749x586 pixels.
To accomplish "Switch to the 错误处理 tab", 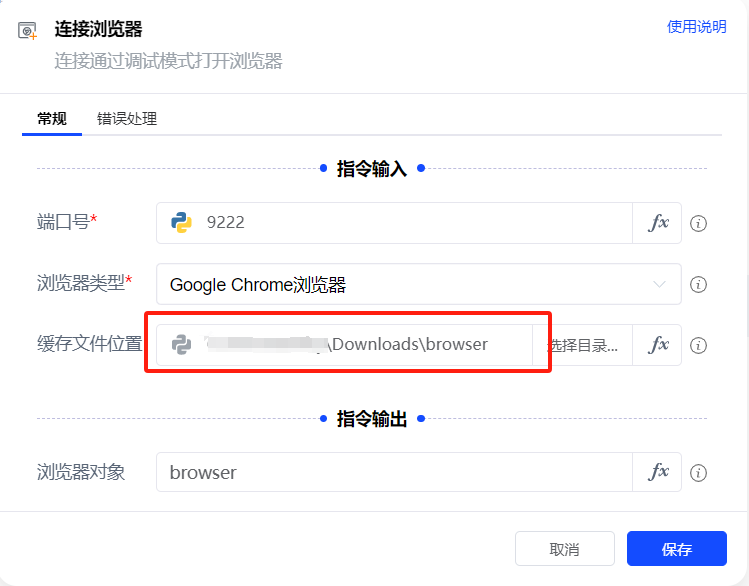I will pos(127,119).
